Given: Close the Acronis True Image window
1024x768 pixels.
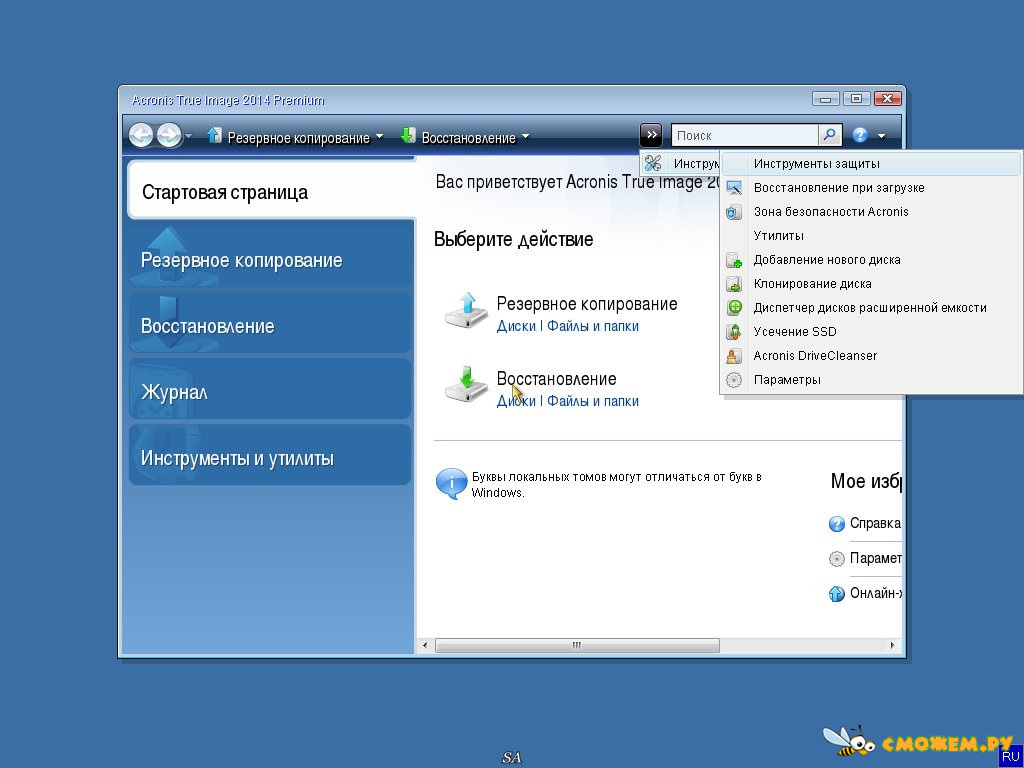Looking at the screenshot, I should (888, 99).
